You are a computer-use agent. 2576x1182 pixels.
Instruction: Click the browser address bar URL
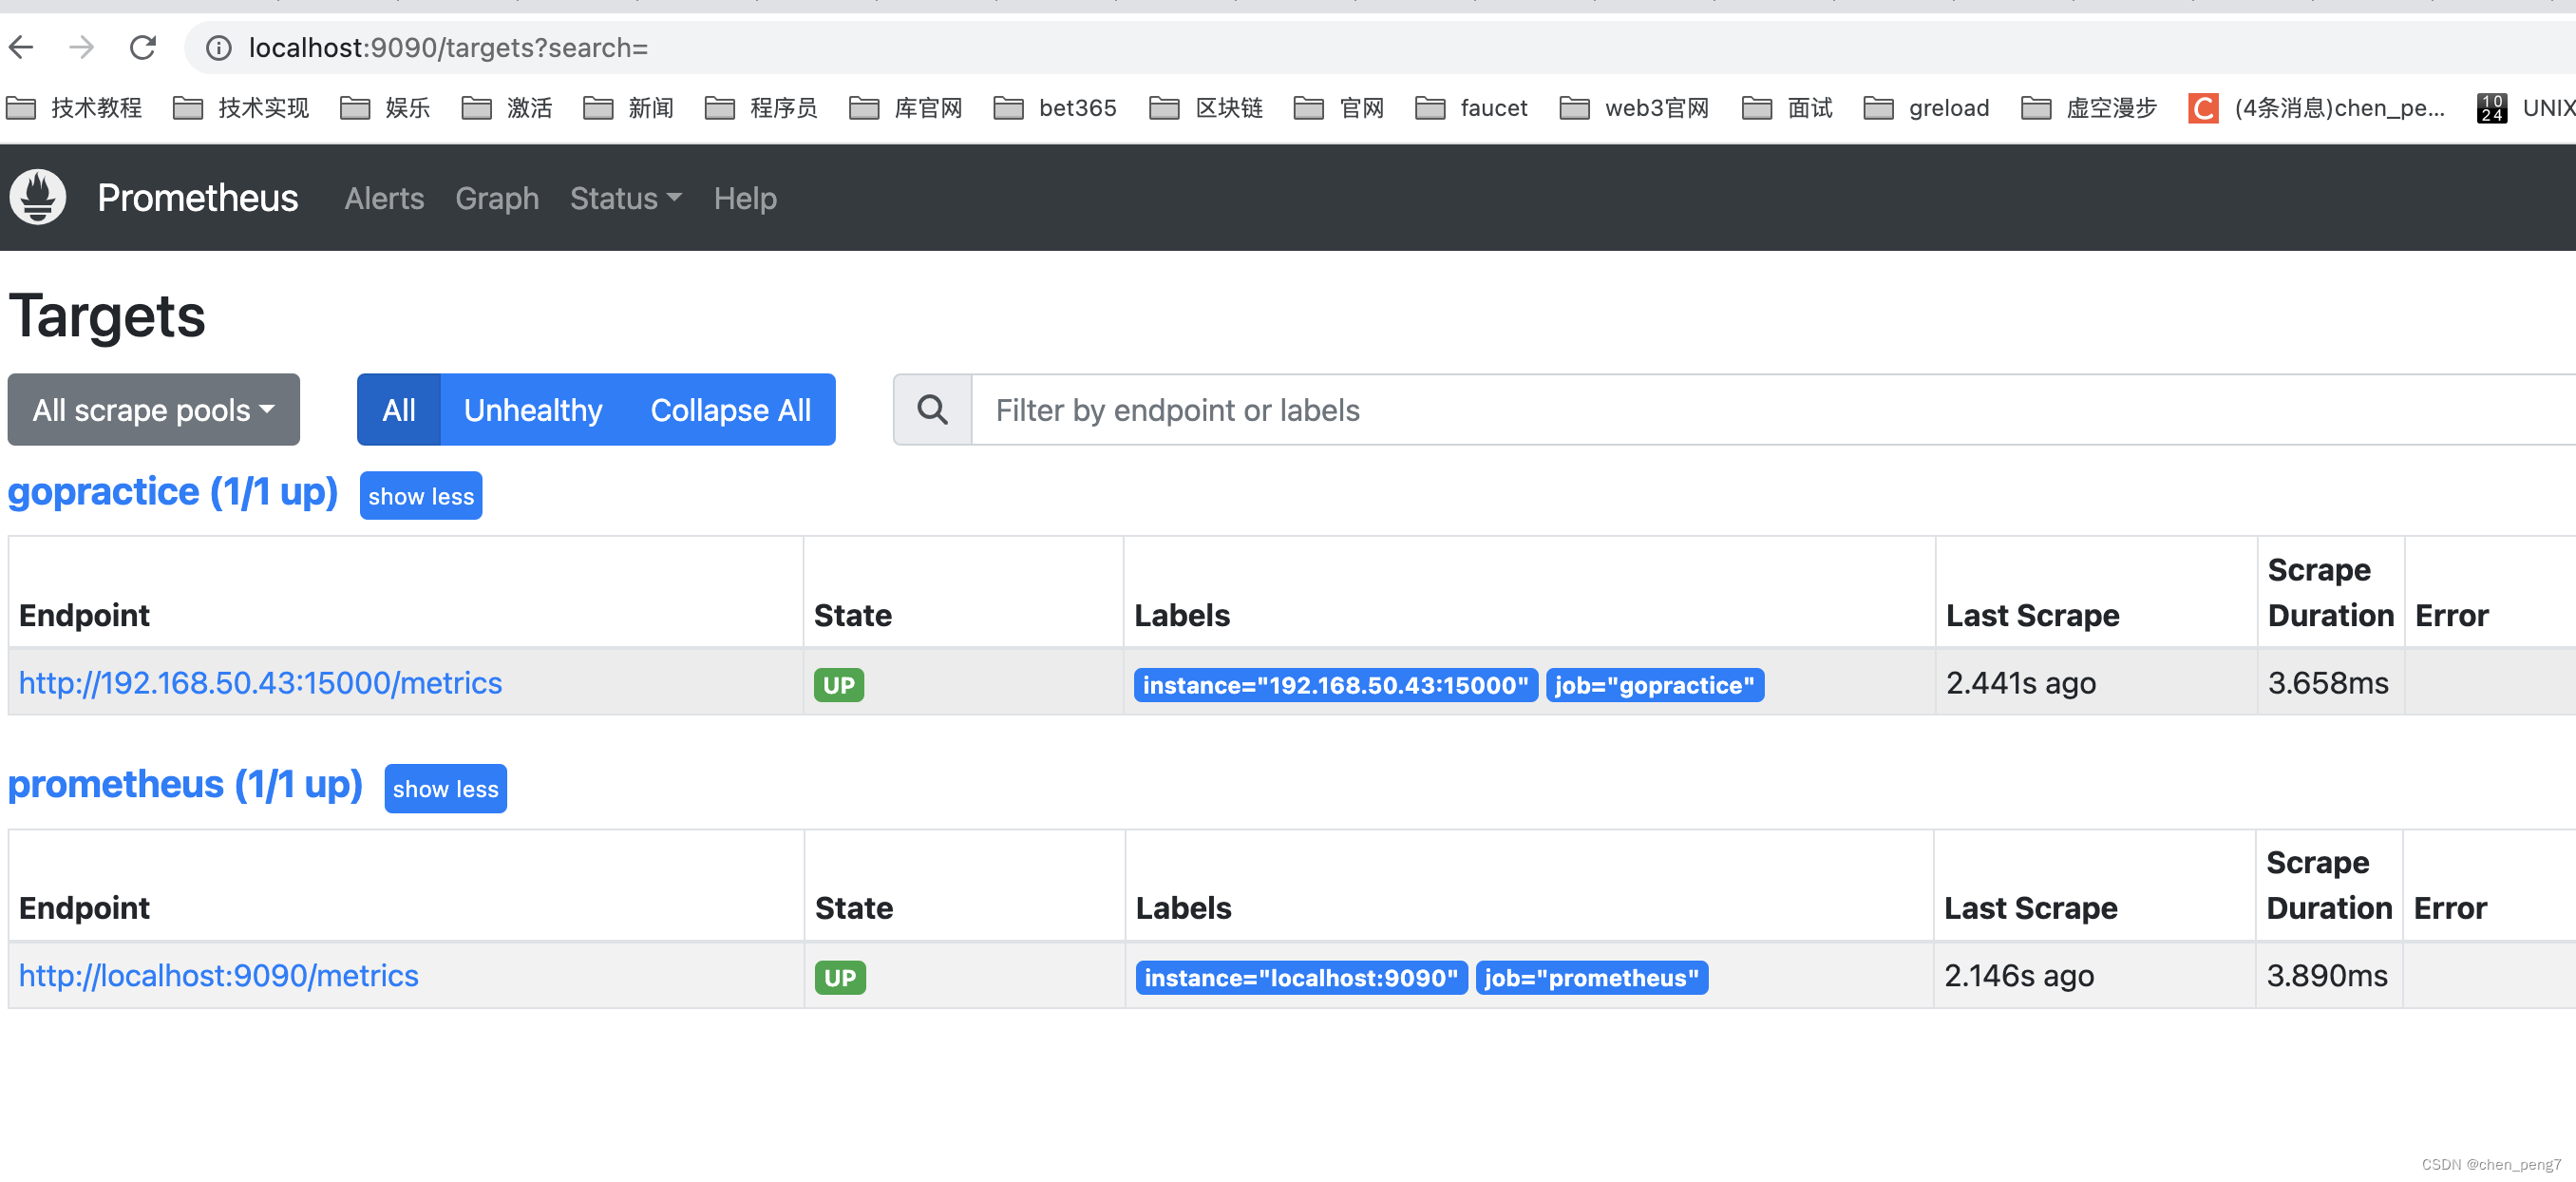coord(448,47)
